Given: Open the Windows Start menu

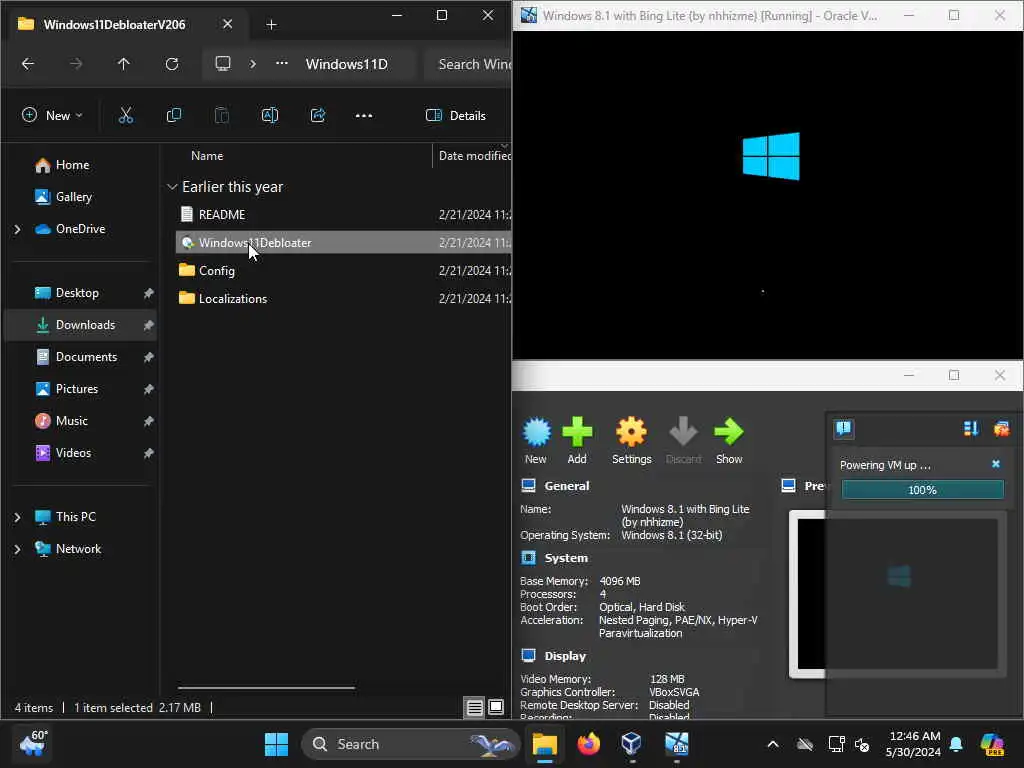Looking at the screenshot, I should (x=276, y=744).
